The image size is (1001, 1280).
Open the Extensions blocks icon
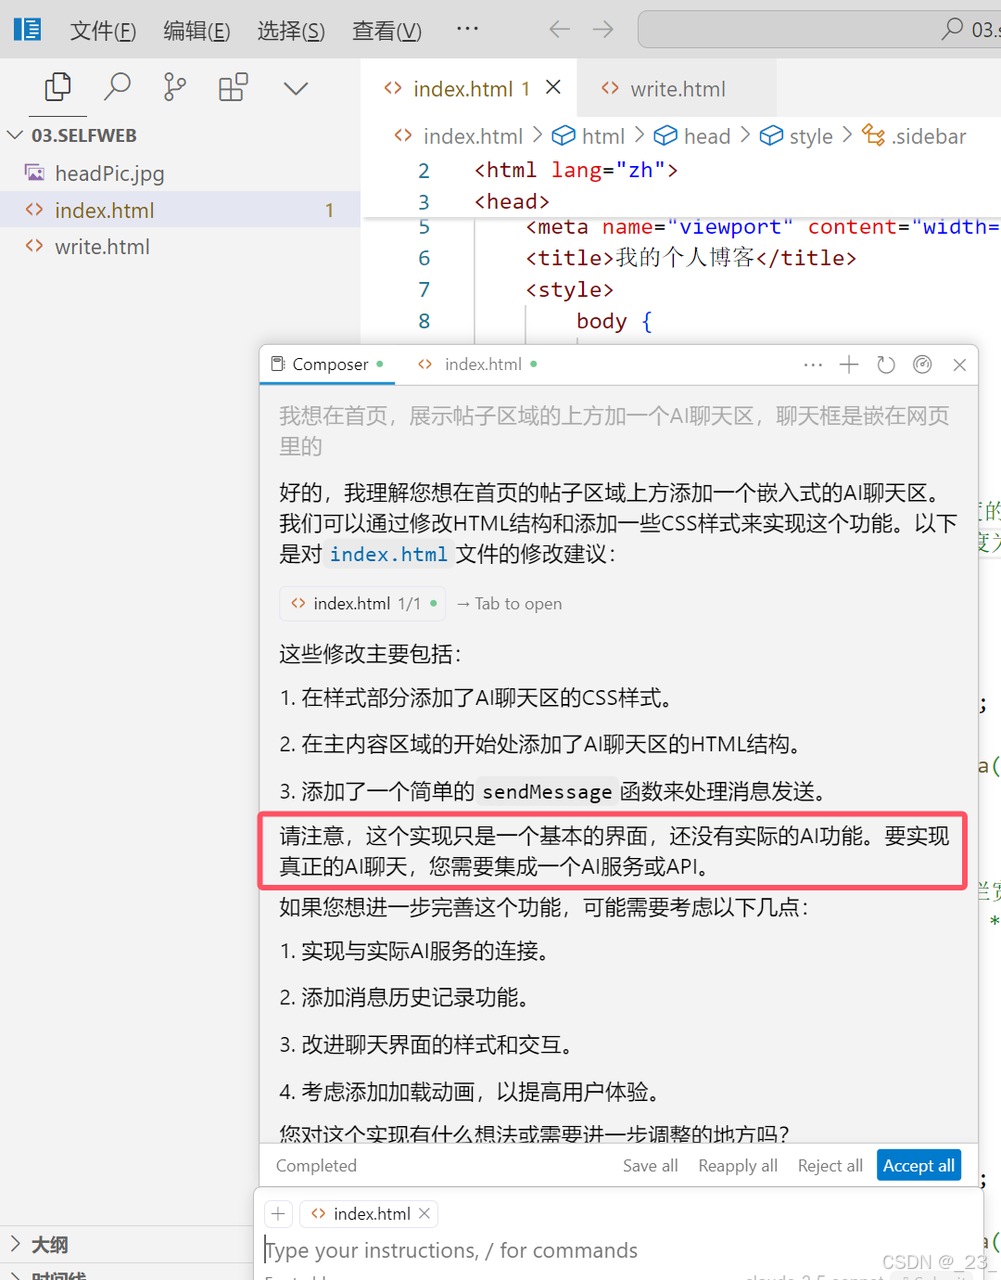point(233,88)
